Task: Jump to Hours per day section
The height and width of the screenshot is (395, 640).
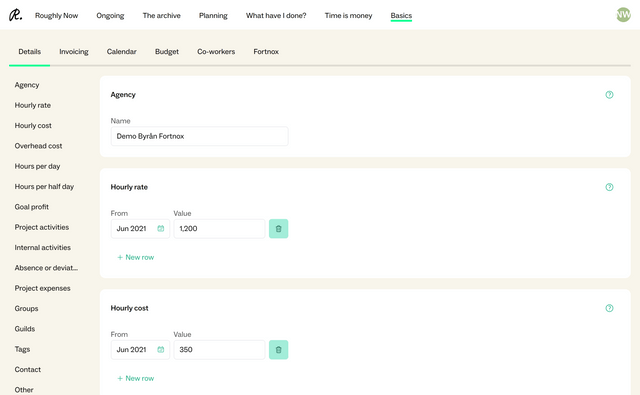Action: click(x=37, y=166)
